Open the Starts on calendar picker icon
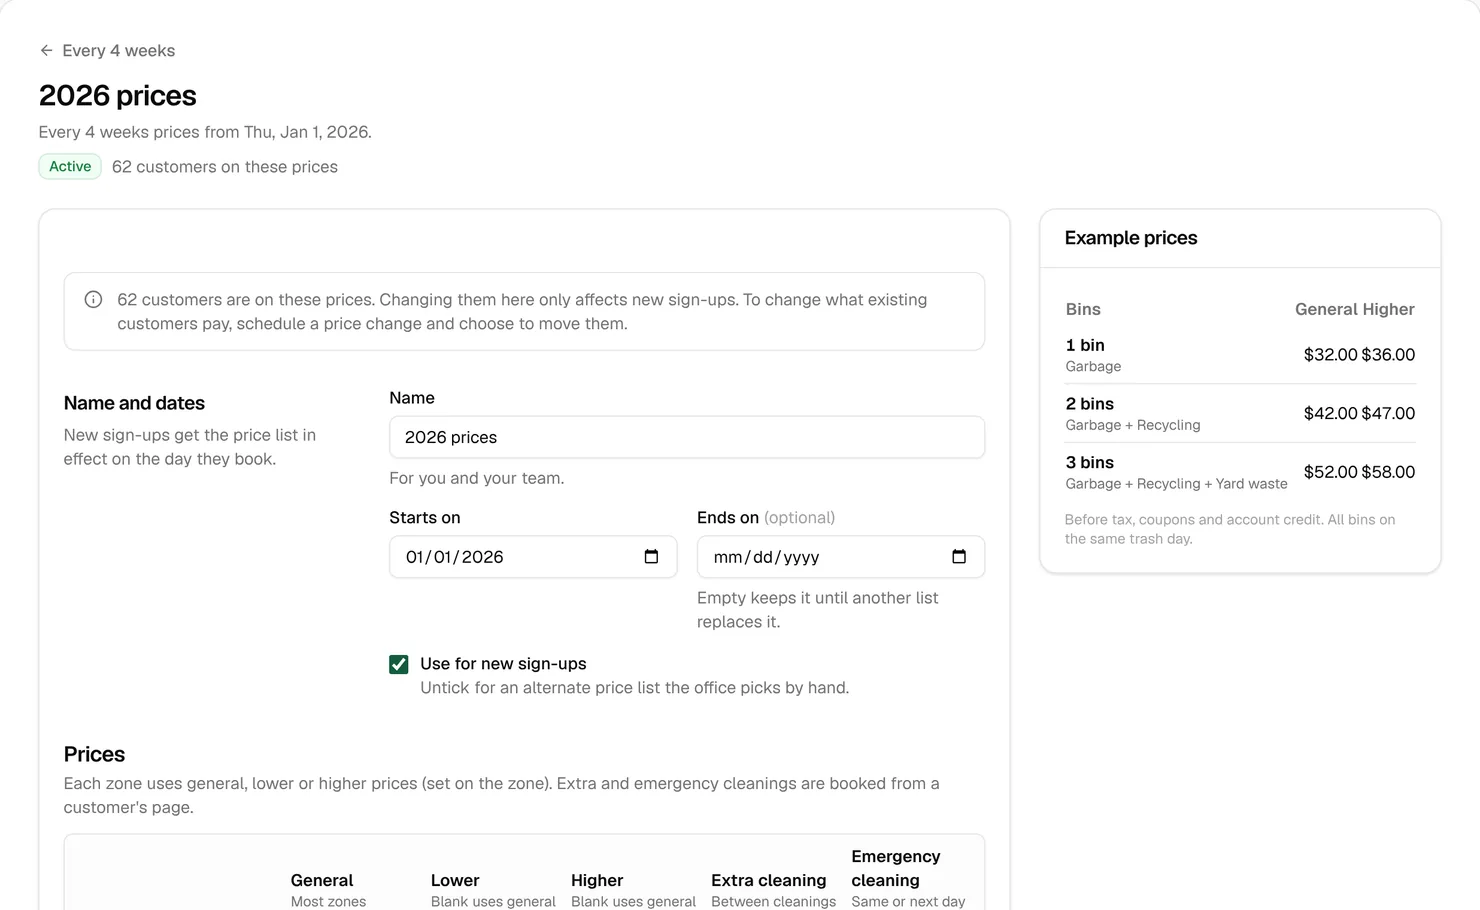The height and width of the screenshot is (910, 1480). (651, 557)
